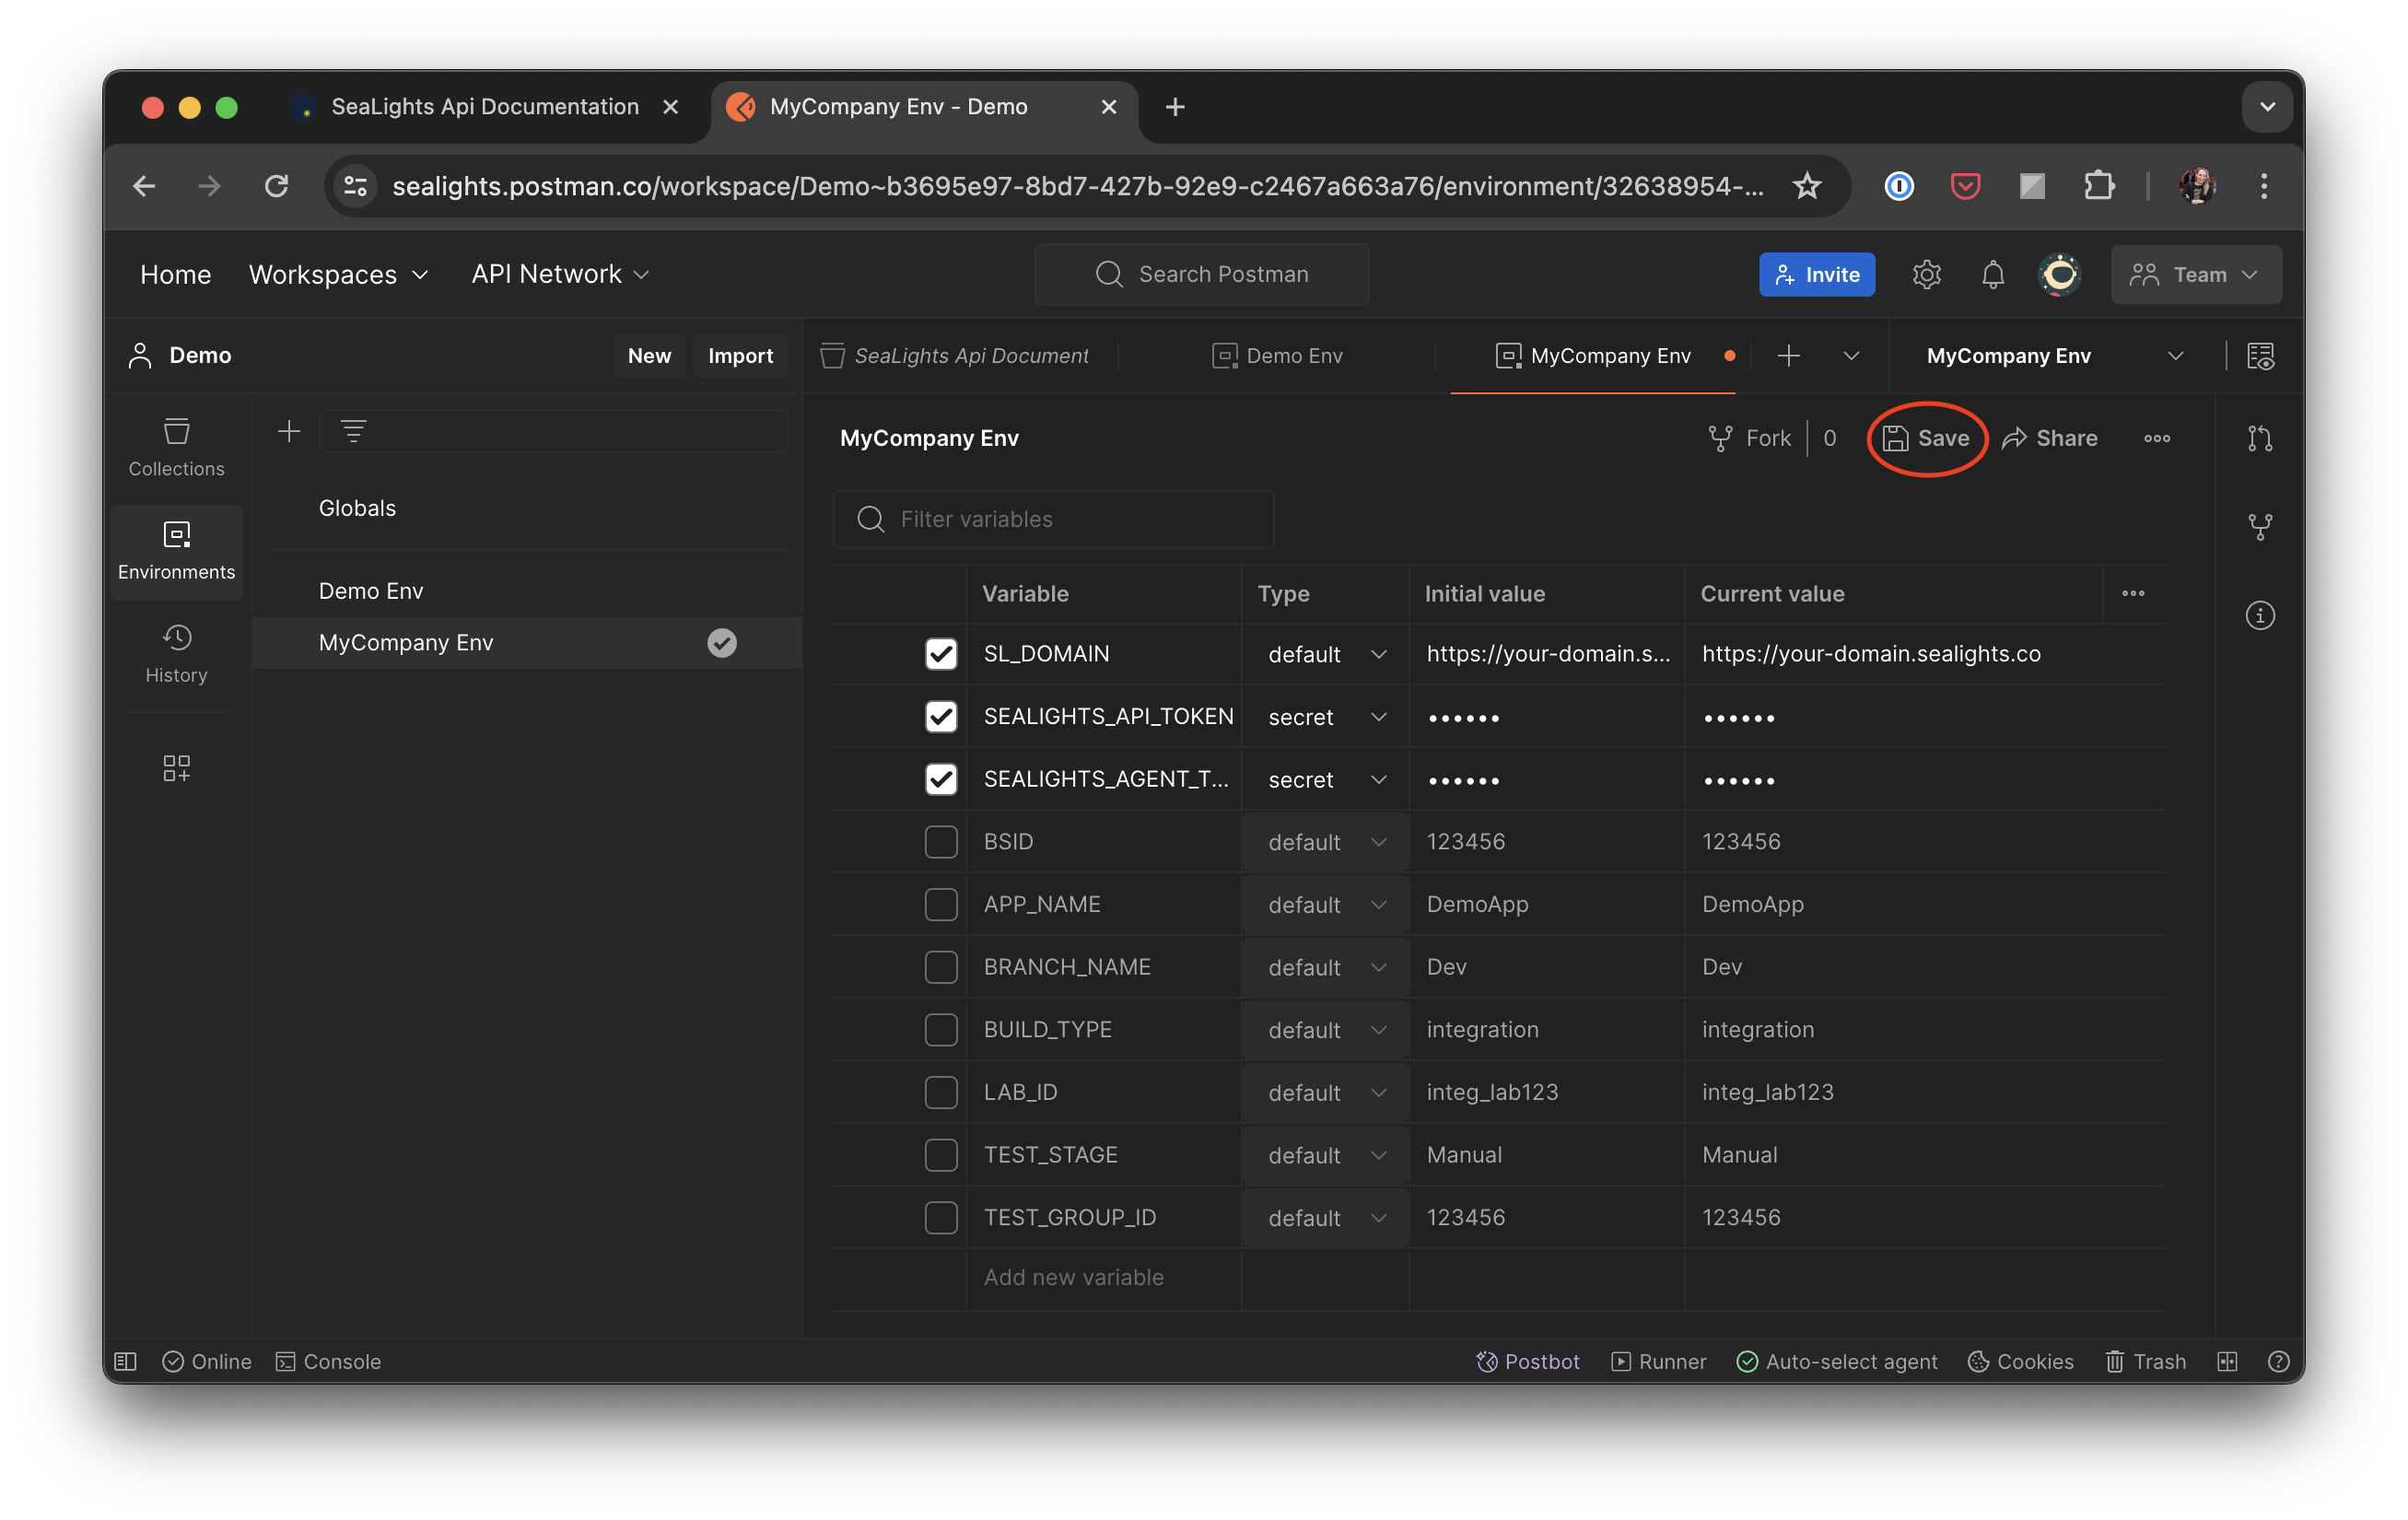The height and width of the screenshot is (1520, 2408).
Task: Open Trash in status bar
Action: pyautogui.click(x=2145, y=1361)
